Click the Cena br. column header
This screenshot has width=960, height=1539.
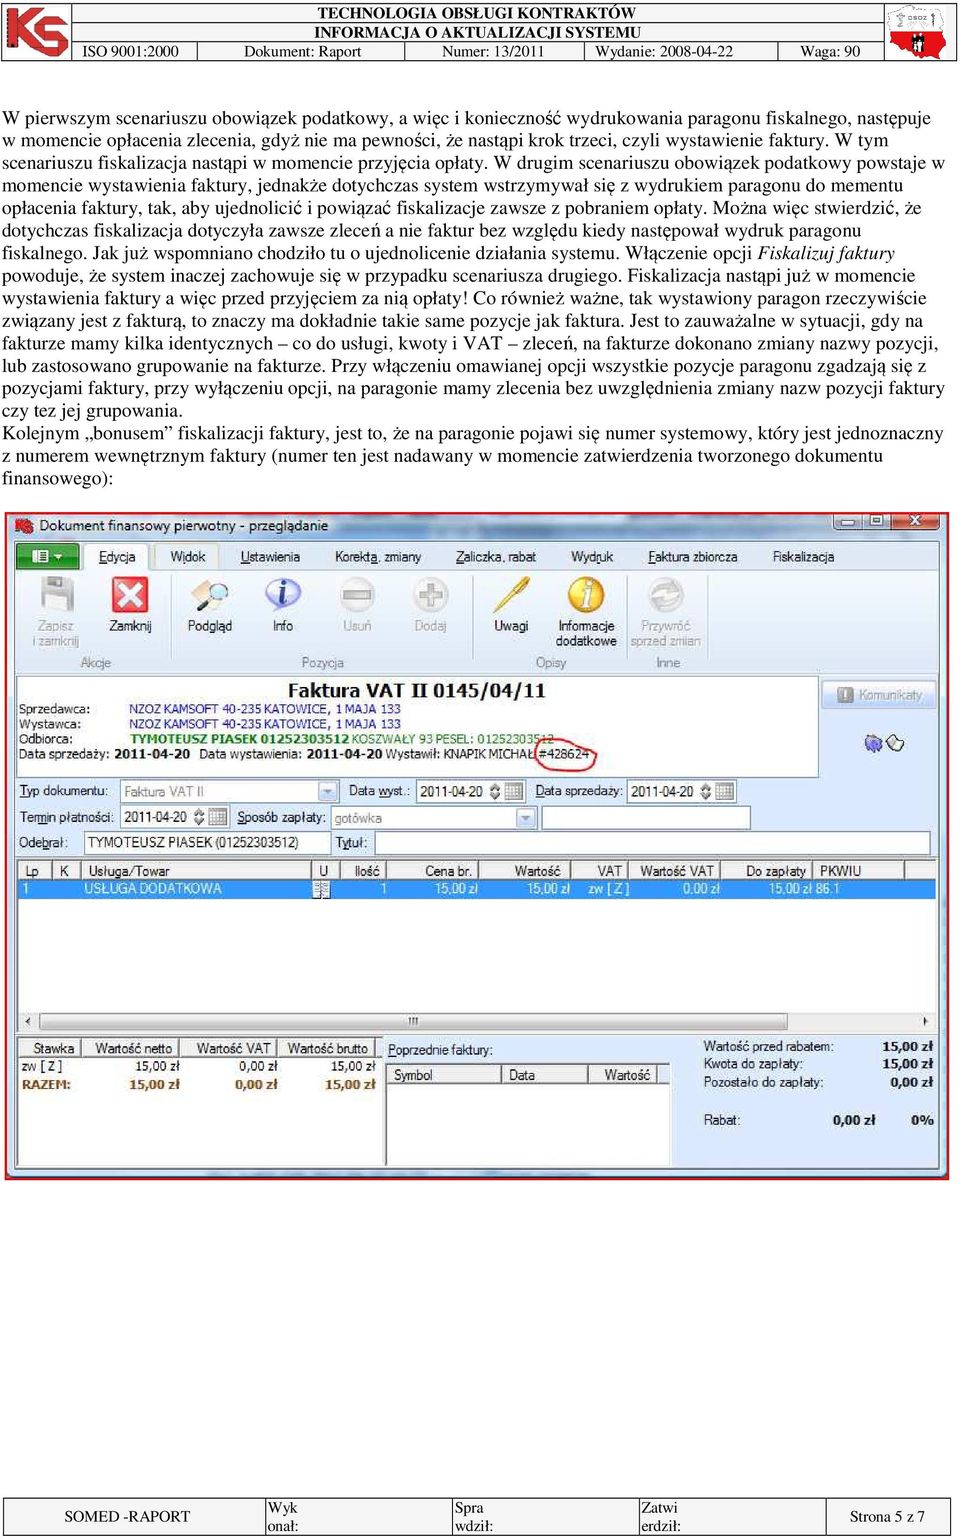click(x=440, y=871)
